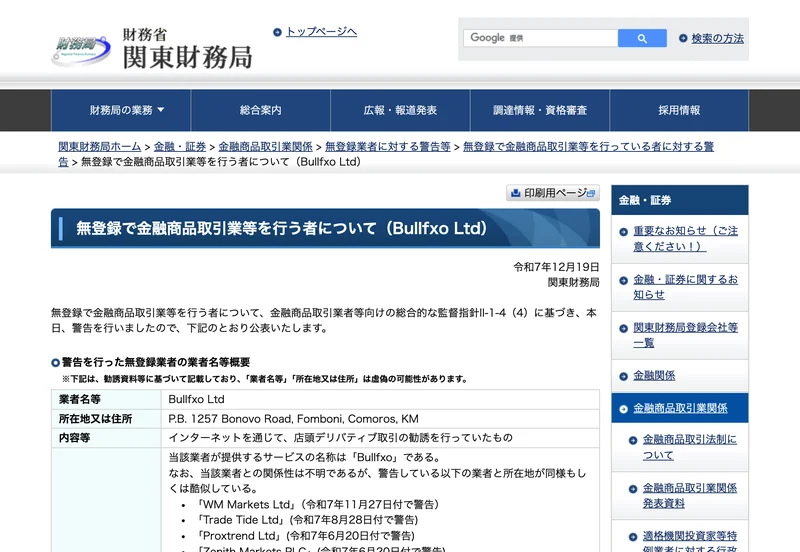The height and width of the screenshot is (552, 800).
Task: Open the 広報・報道発表 navigation menu
Action: click(x=401, y=110)
